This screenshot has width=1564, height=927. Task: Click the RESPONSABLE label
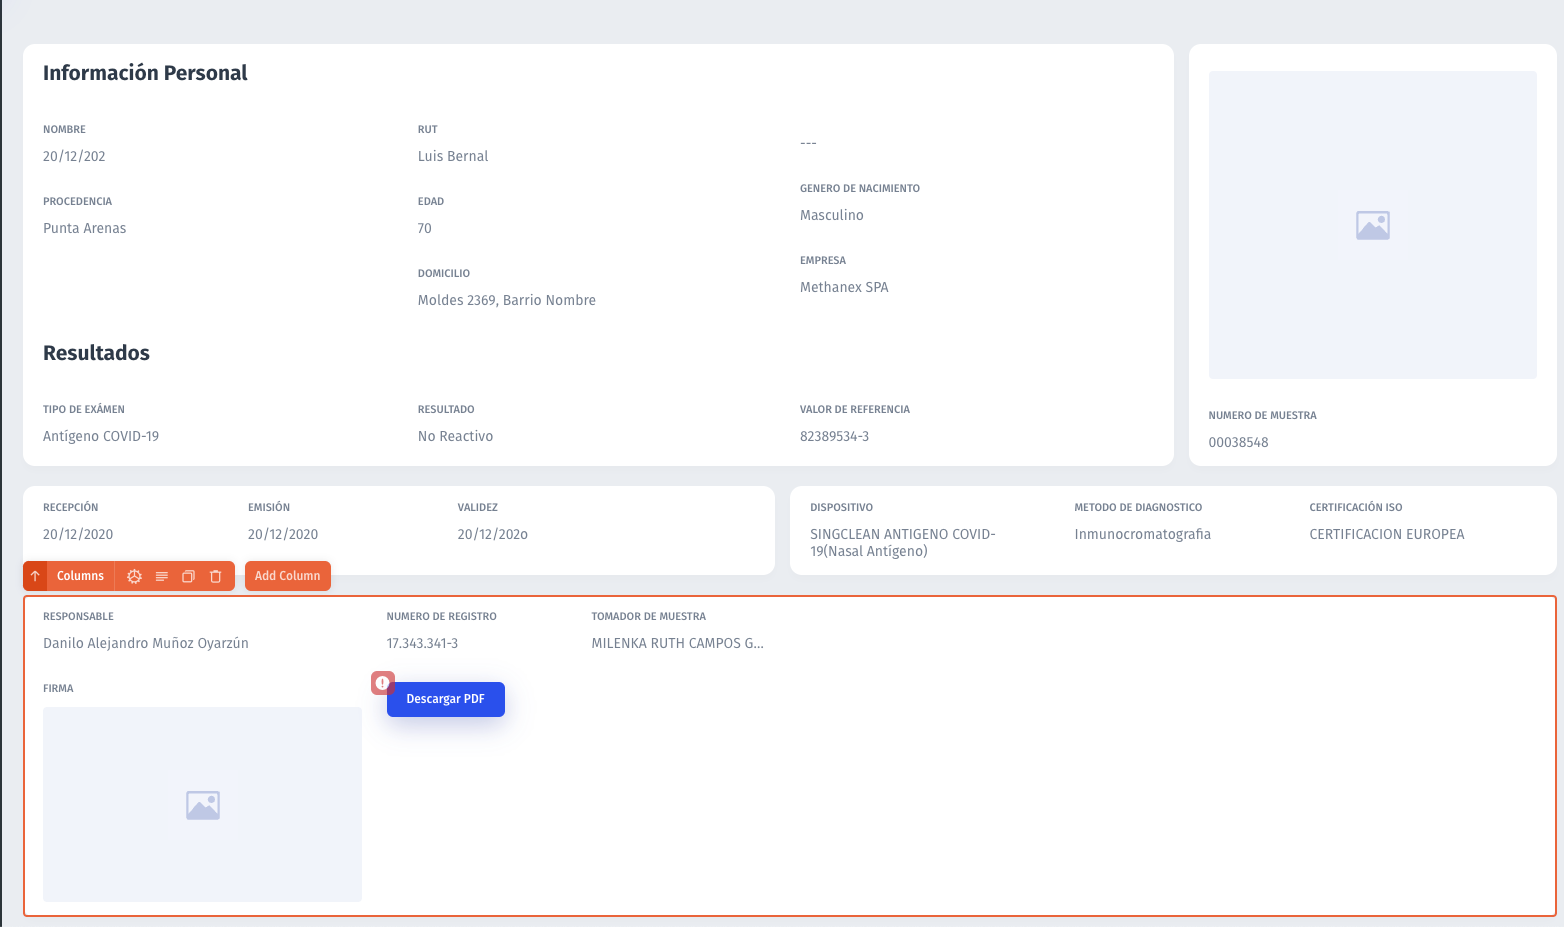click(78, 616)
